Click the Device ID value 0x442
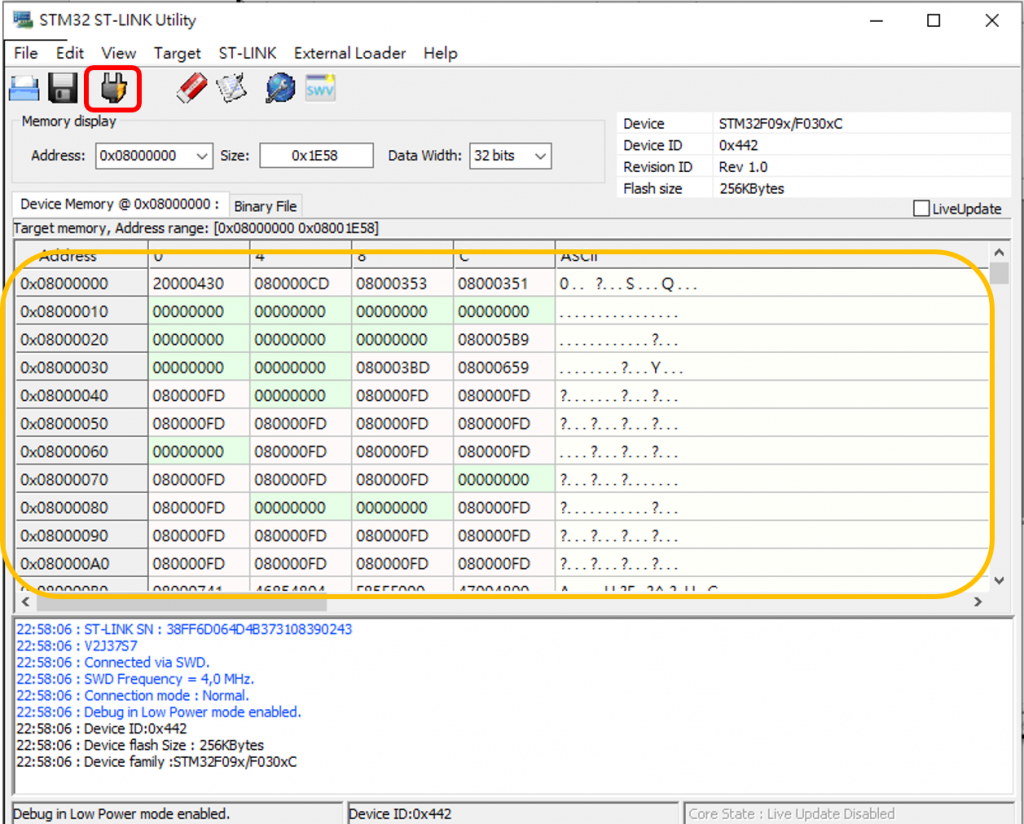This screenshot has width=1024, height=824. pyautogui.click(x=739, y=146)
